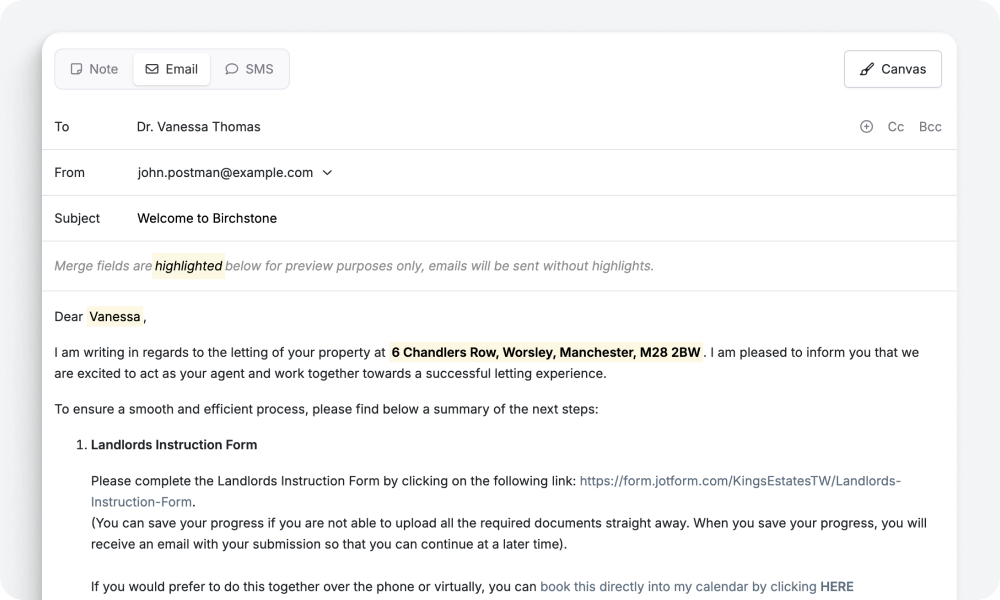Switch to the SMS tab
Image resolution: width=1000 pixels, height=600 pixels.
tap(249, 69)
